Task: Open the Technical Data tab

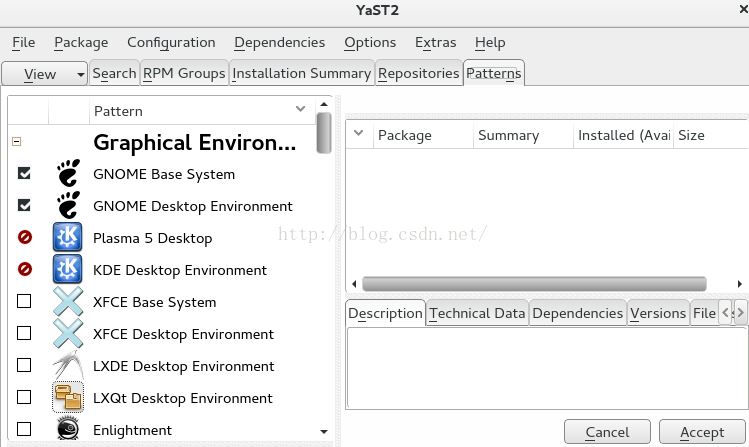Action: point(477,313)
